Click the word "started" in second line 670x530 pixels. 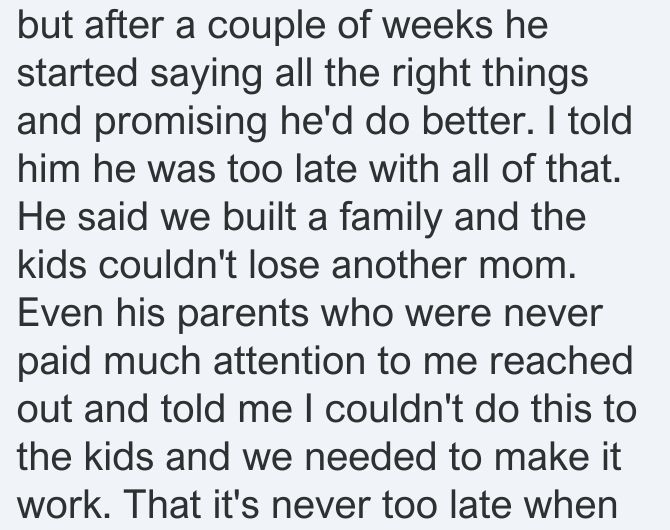pyautogui.click(x=77, y=73)
